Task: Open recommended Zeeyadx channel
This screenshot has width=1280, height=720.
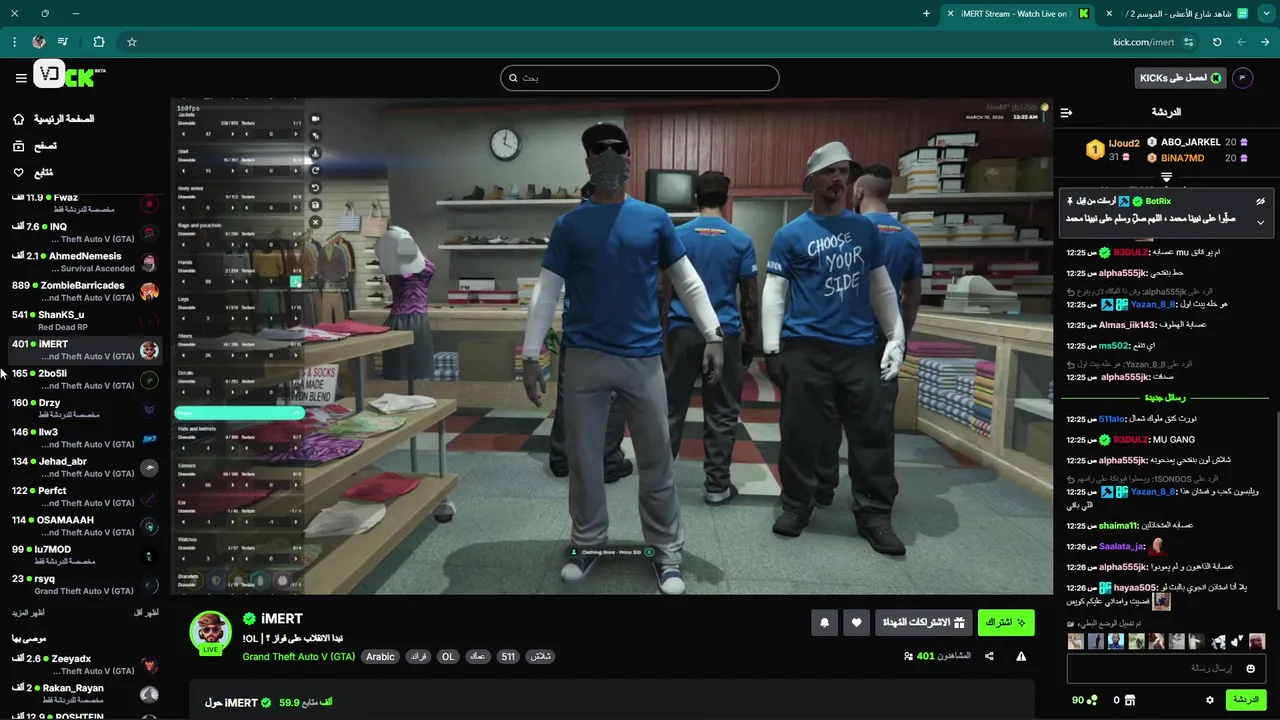Action: tap(86, 665)
